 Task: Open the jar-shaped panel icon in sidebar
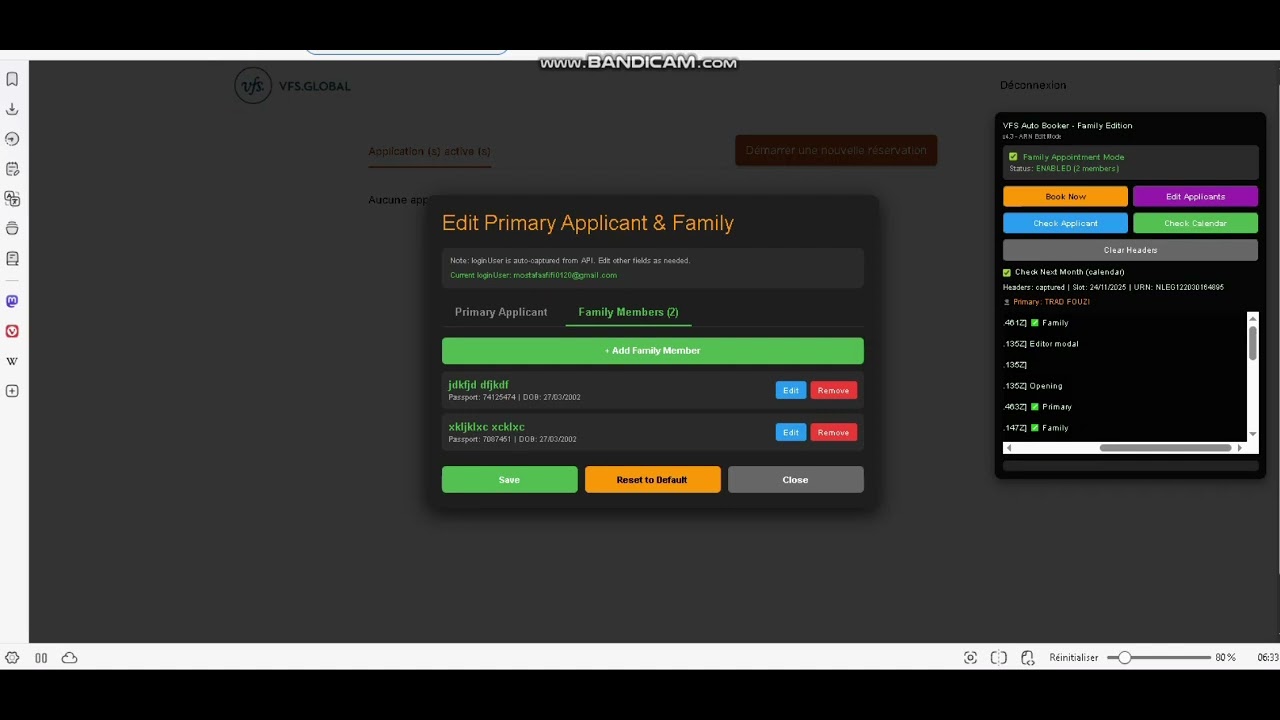pos(12,228)
